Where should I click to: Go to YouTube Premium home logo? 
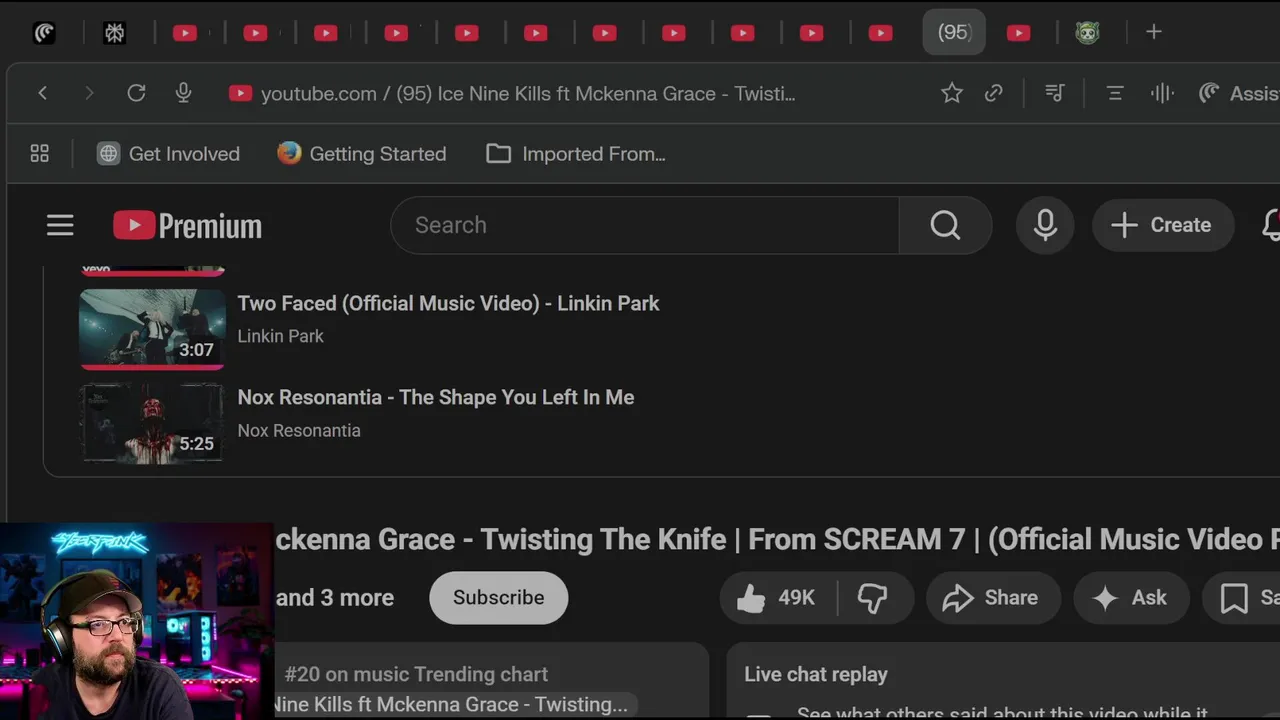coord(187,225)
